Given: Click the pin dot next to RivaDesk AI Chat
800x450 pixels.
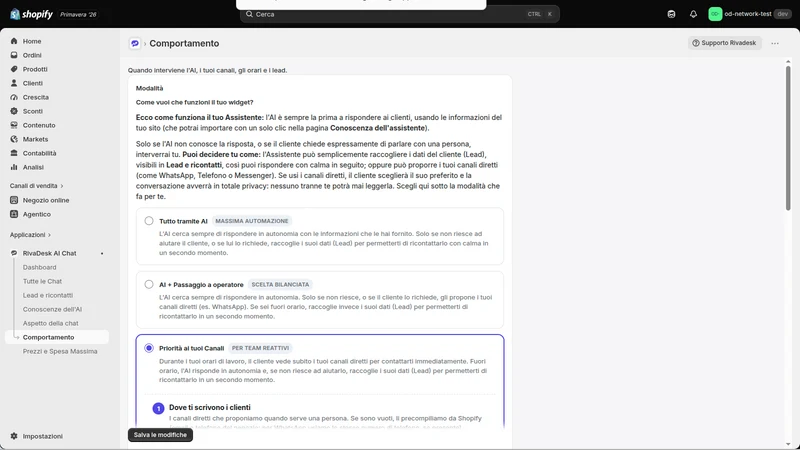Looking at the screenshot, I should [102, 254].
